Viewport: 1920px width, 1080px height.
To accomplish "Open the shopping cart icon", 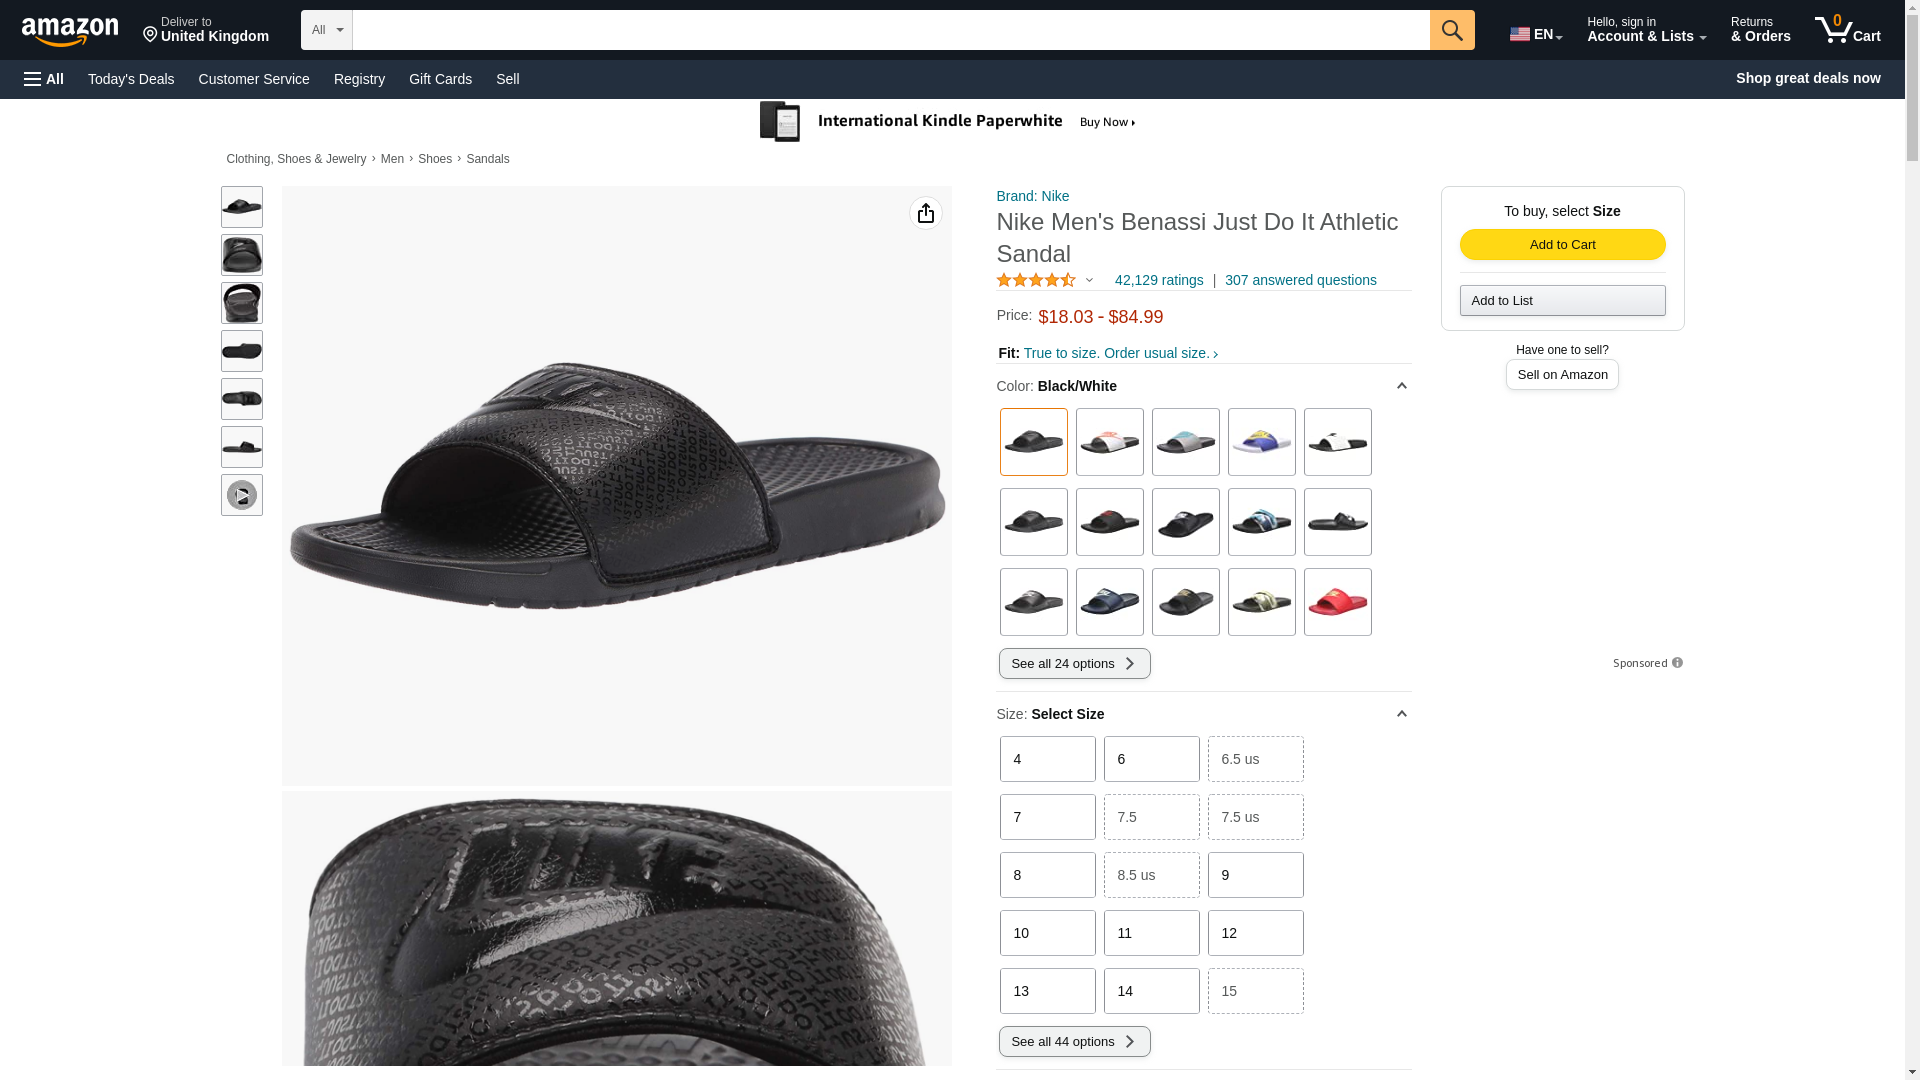I will (1847, 30).
